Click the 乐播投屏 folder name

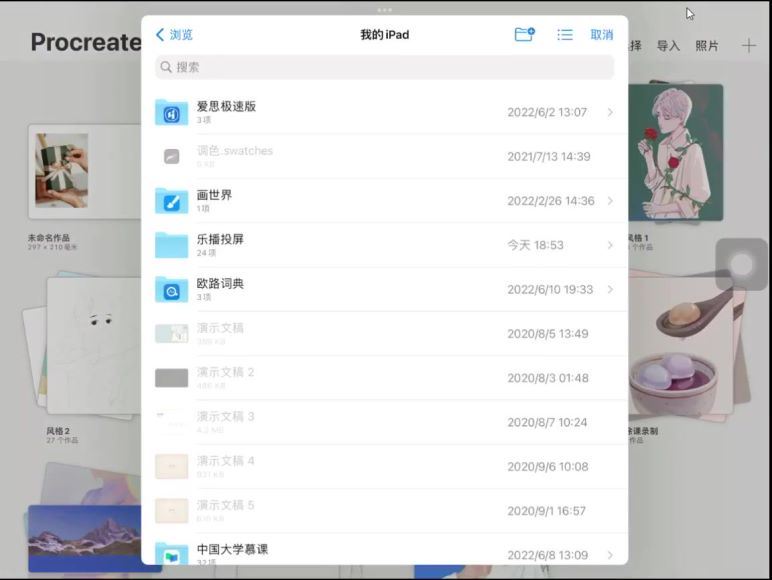[x=220, y=239]
